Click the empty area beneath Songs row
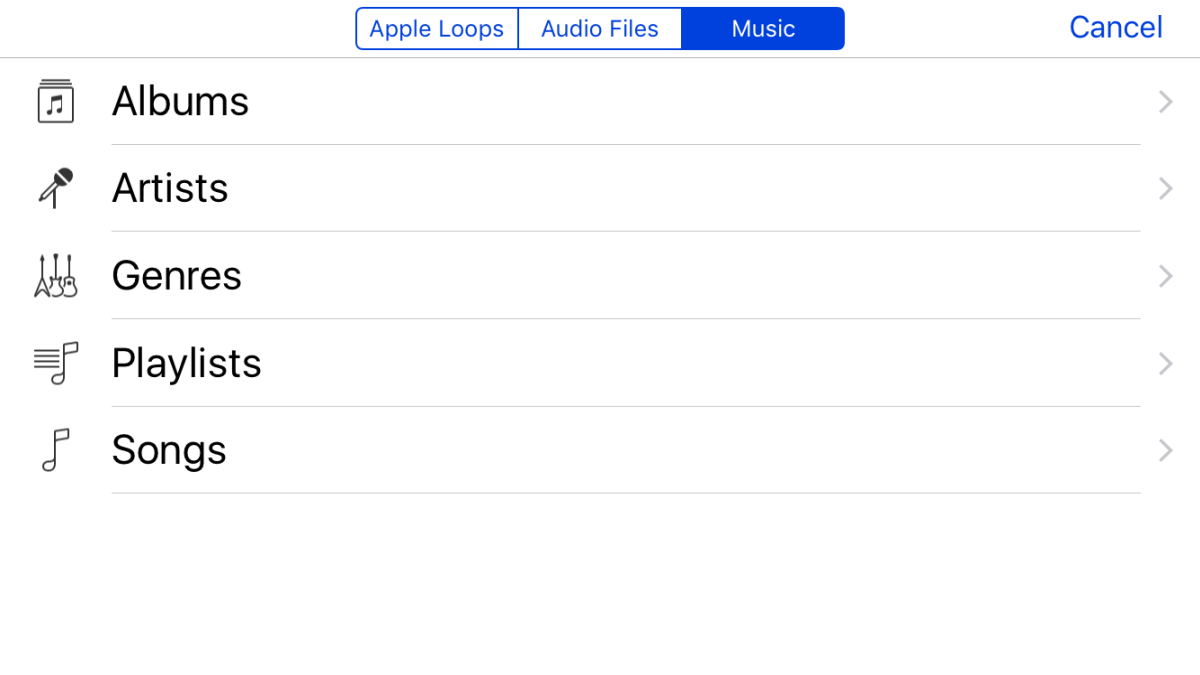This screenshot has width=1200, height=675. point(600,584)
